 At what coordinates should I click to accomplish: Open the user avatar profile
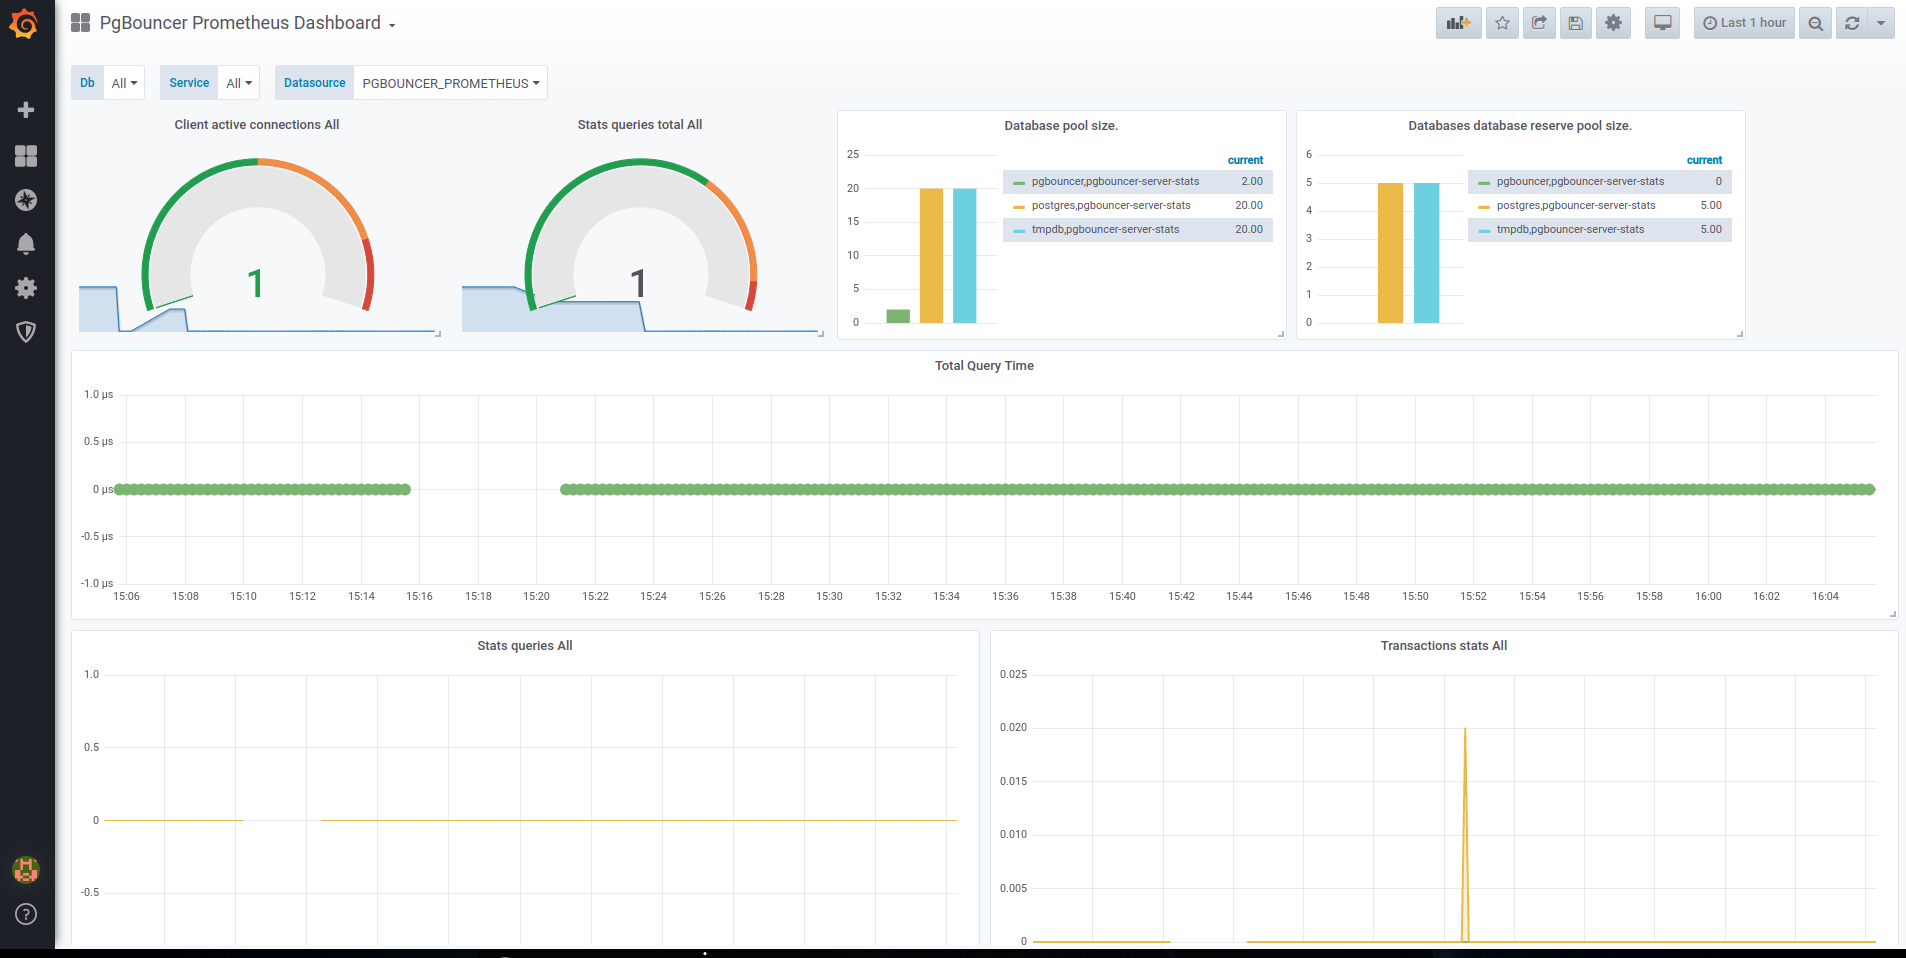coord(26,870)
